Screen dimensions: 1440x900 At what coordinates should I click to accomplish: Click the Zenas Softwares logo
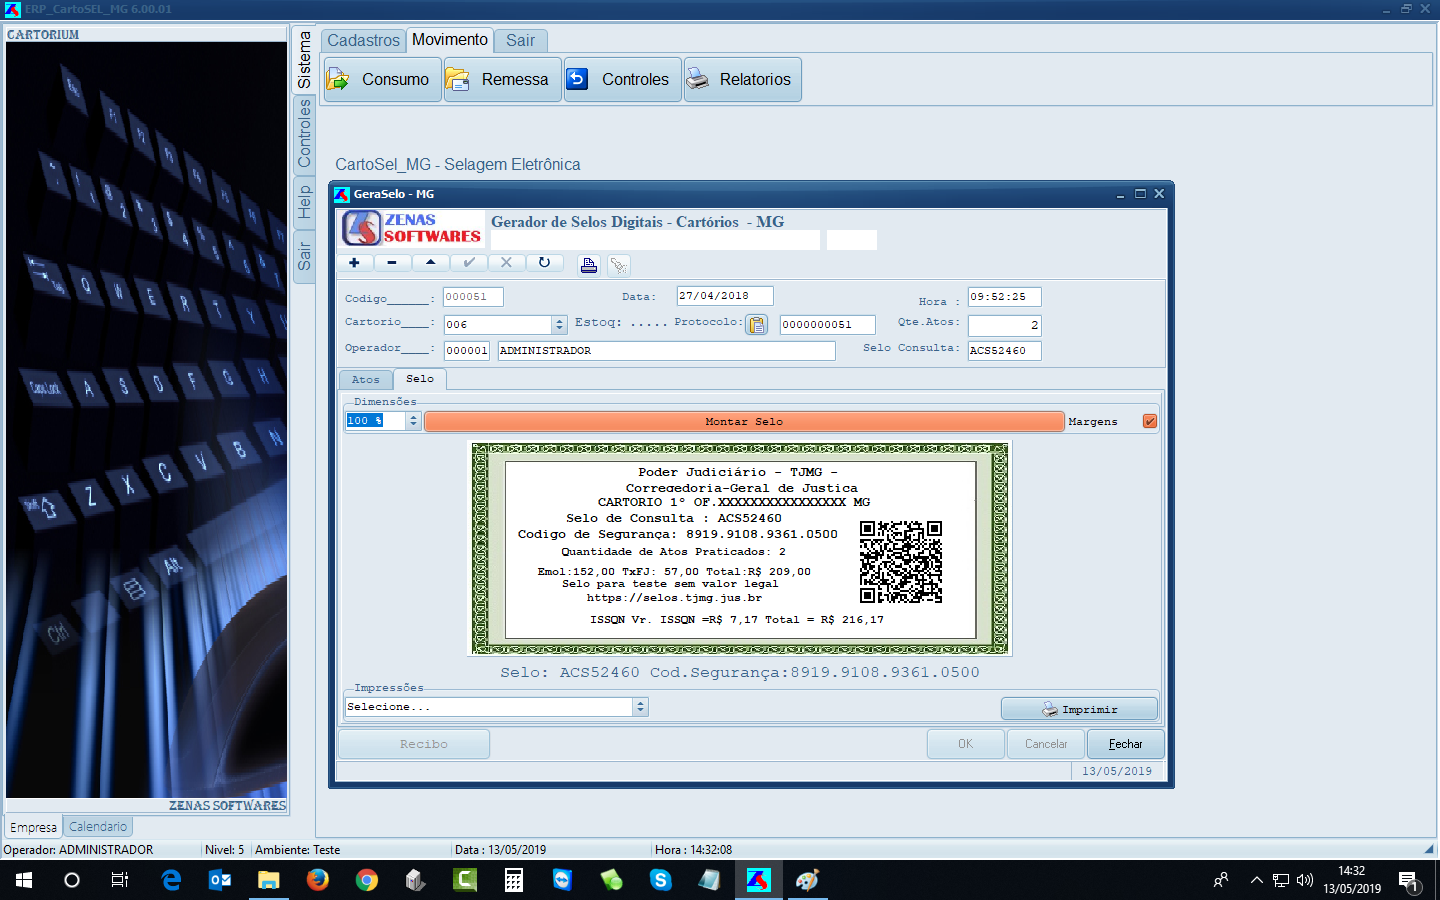pyautogui.click(x=412, y=228)
